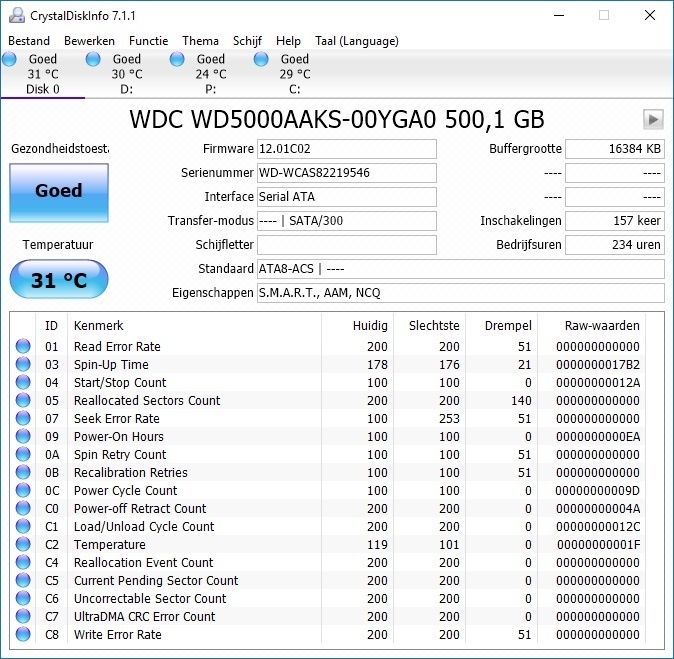Click the Firmware field 12.01C02
The height and width of the screenshot is (659, 674).
(x=347, y=149)
